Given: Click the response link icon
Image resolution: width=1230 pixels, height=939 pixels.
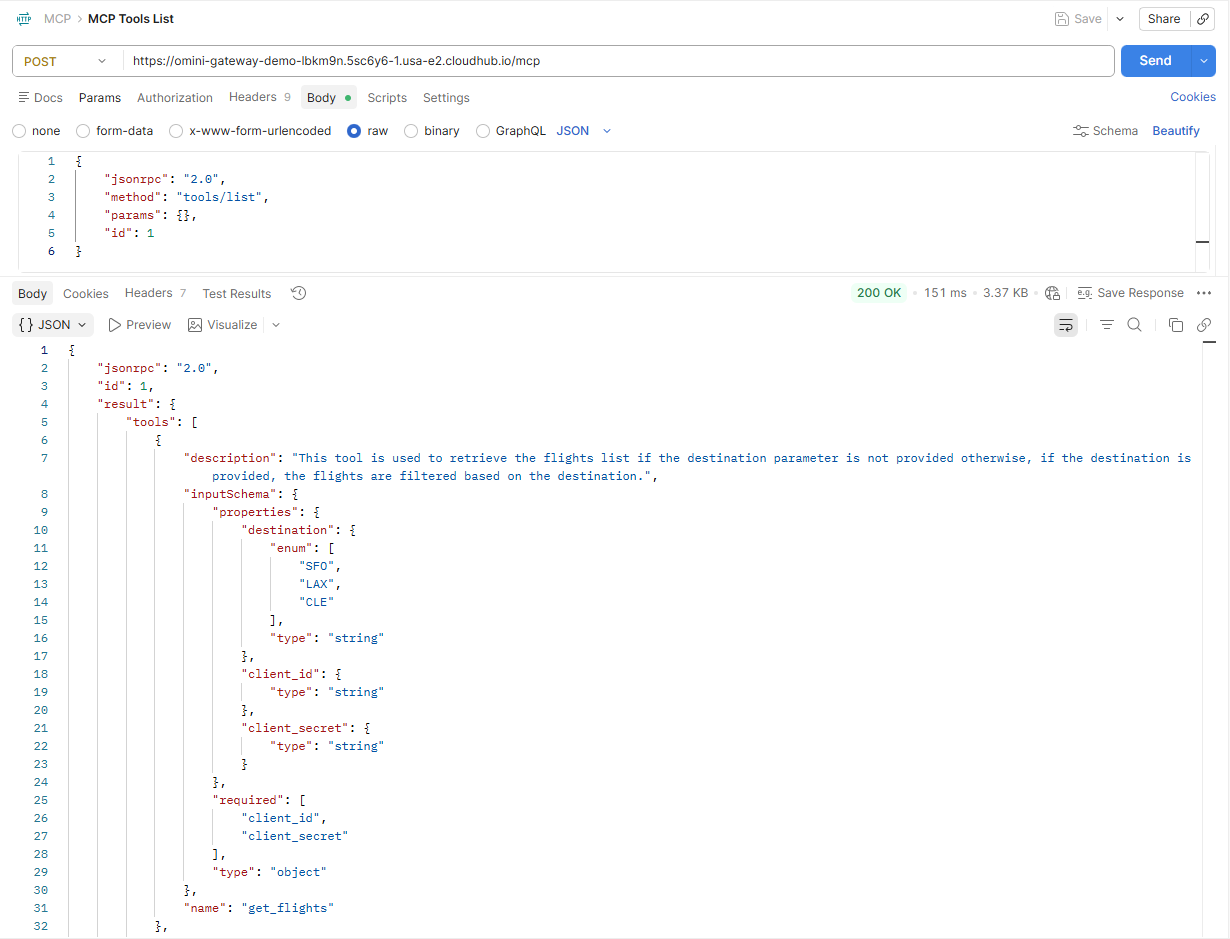Looking at the screenshot, I should point(1204,325).
